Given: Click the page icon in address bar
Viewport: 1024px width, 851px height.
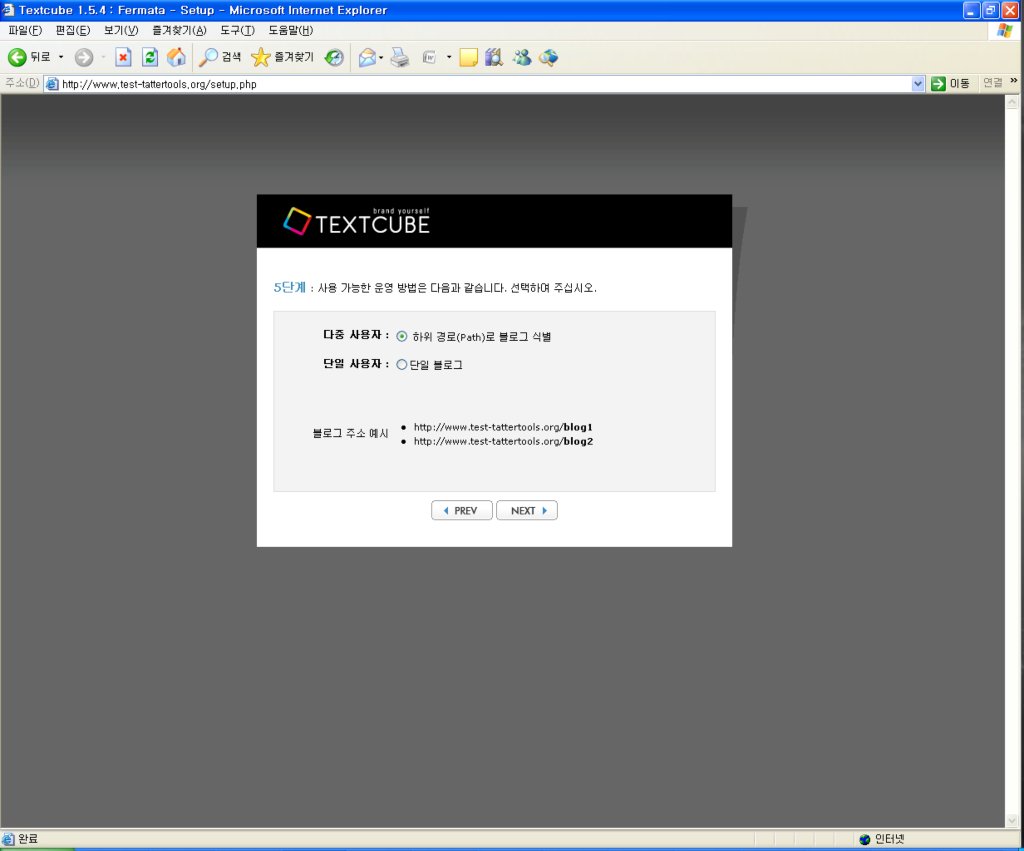Looking at the screenshot, I should (52, 84).
